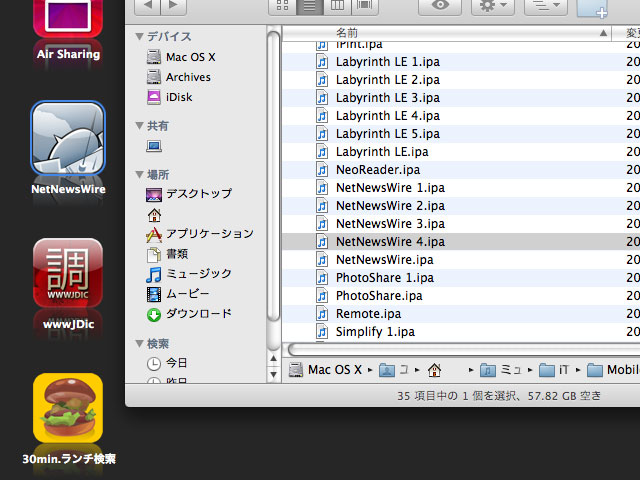The height and width of the screenshot is (480, 640).
Task: Select NetNewsWire 3.ipa file
Action: pos(461,224)
